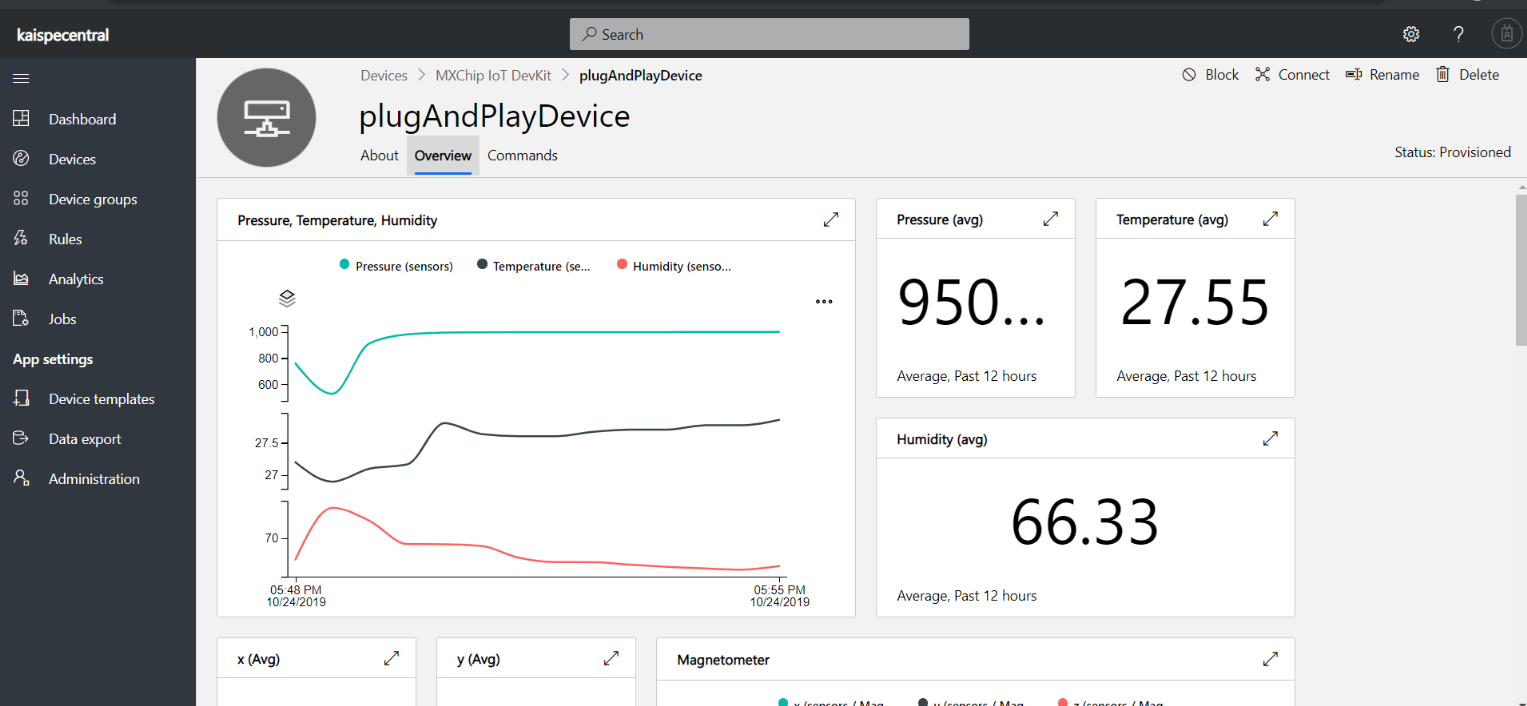Image resolution: width=1527 pixels, height=706 pixels.
Task: Open the Analytics section
Action: pos(76,278)
